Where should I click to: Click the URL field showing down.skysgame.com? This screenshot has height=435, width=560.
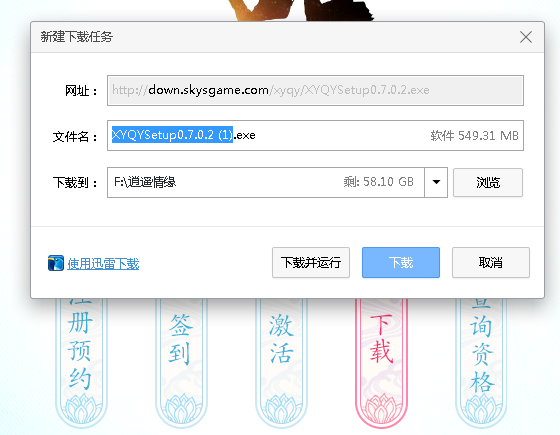(x=315, y=90)
